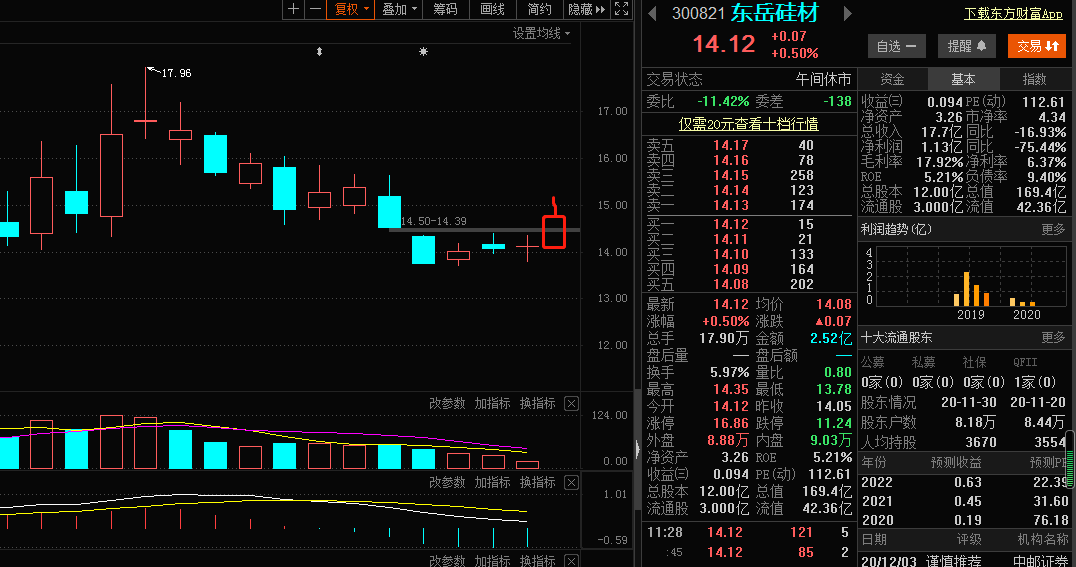Viewport: 1076px width, 567px height.
Task: Click the 14.50-14.39 gap label
Action: tap(434, 221)
